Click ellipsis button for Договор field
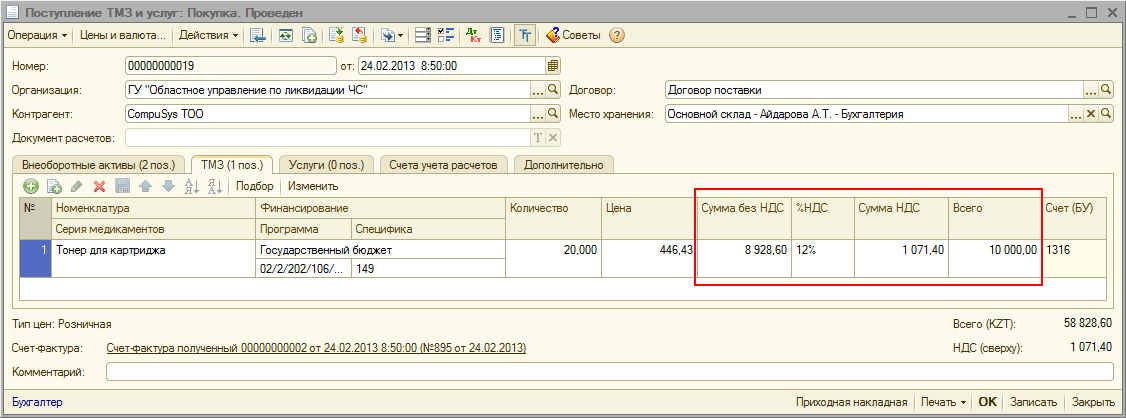 1091,90
